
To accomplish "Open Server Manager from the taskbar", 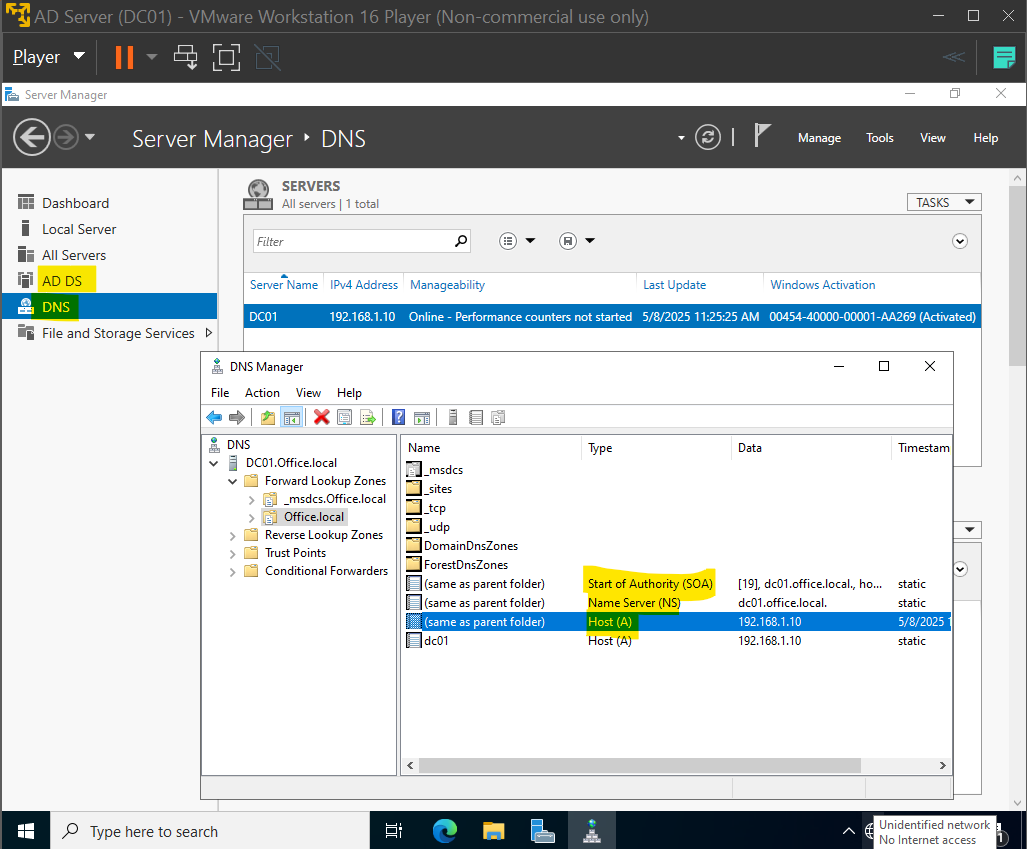I will (542, 831).
